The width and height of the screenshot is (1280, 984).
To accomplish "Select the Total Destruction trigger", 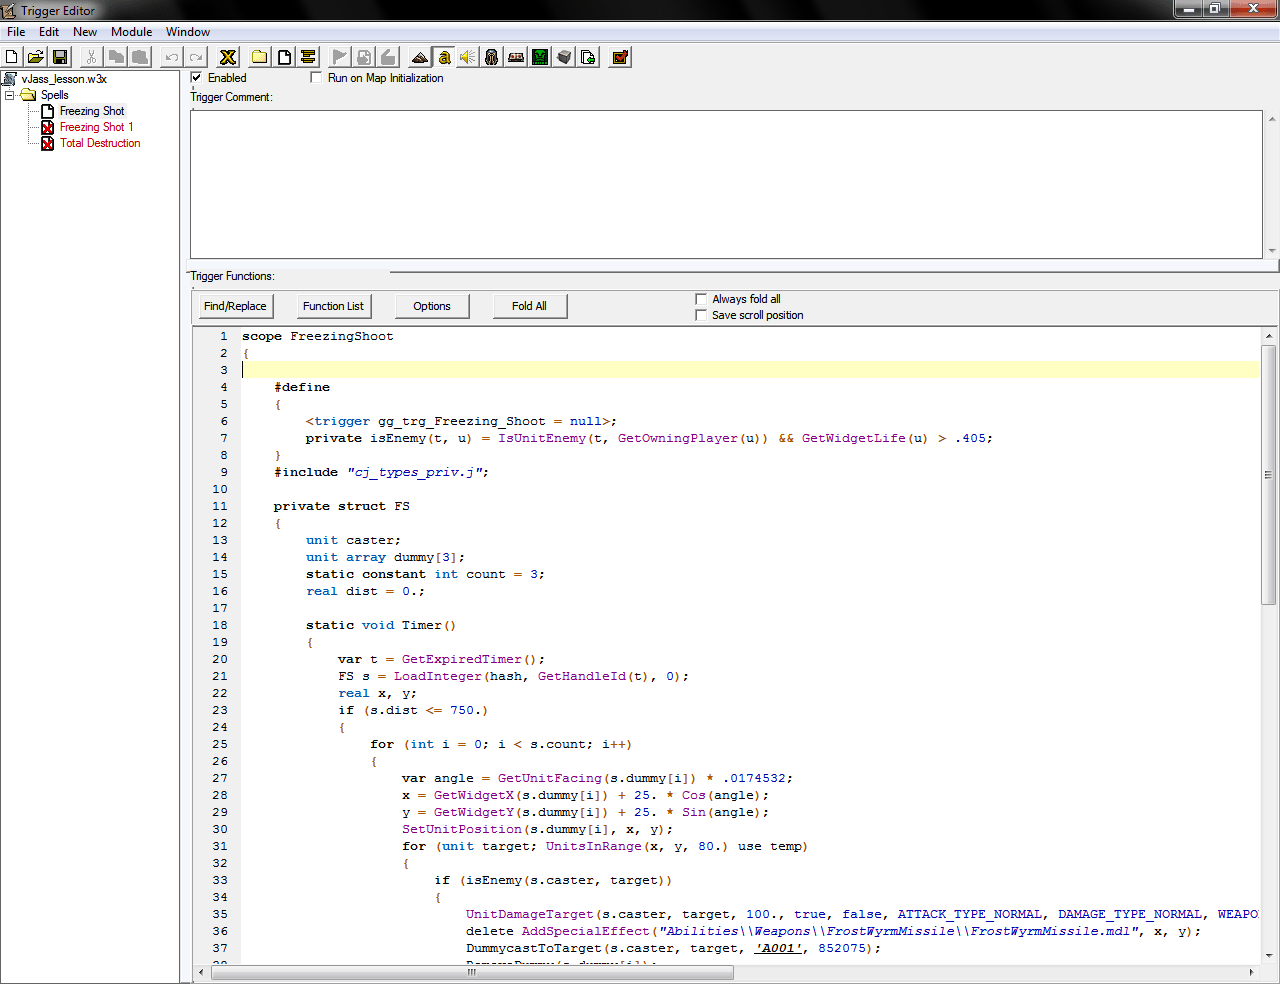I will coord(100,143).
